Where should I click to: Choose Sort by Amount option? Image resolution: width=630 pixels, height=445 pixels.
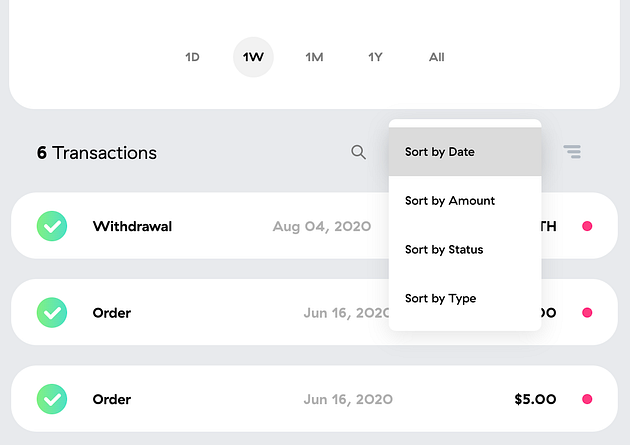465,200
